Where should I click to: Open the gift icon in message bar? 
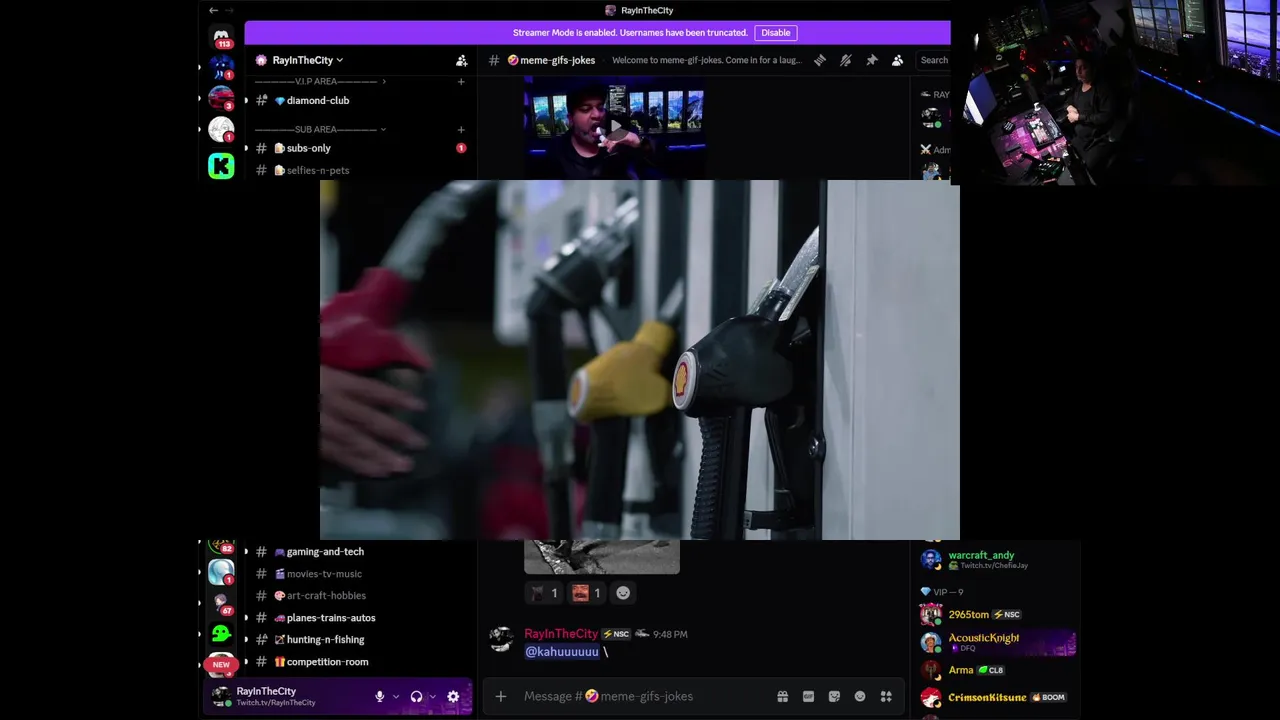point(783,696)
